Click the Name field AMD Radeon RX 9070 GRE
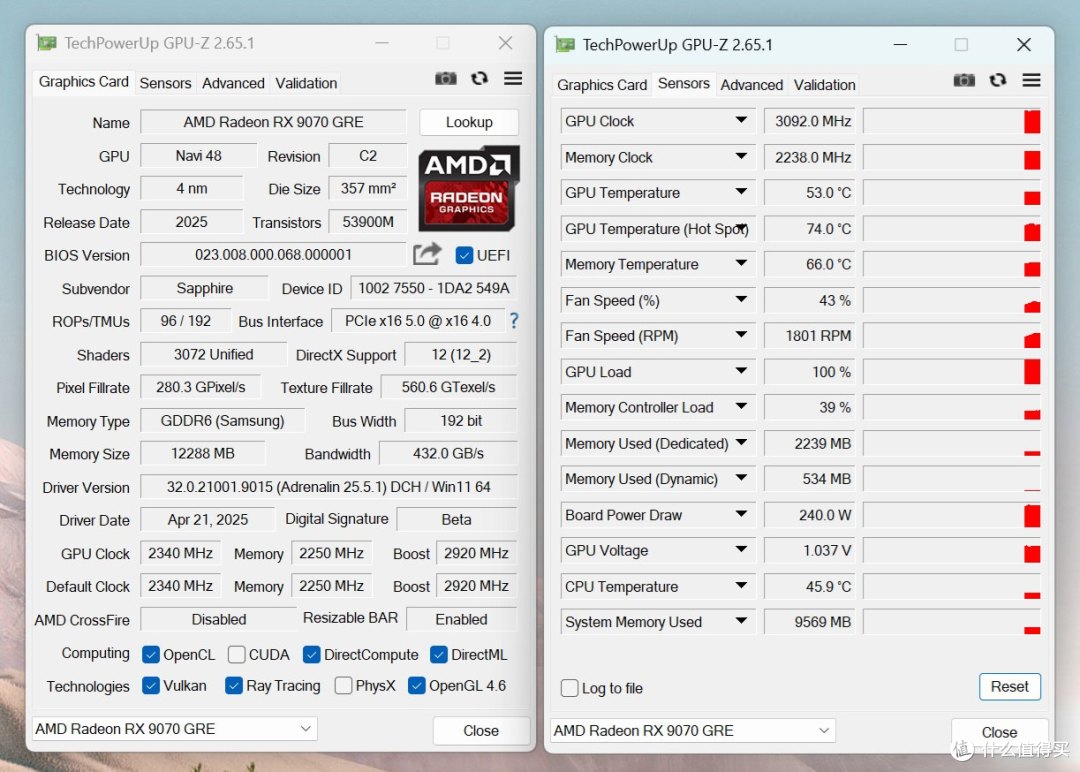Image resolution: width=1080 pixels, height=772 pixels. (273, 122)
